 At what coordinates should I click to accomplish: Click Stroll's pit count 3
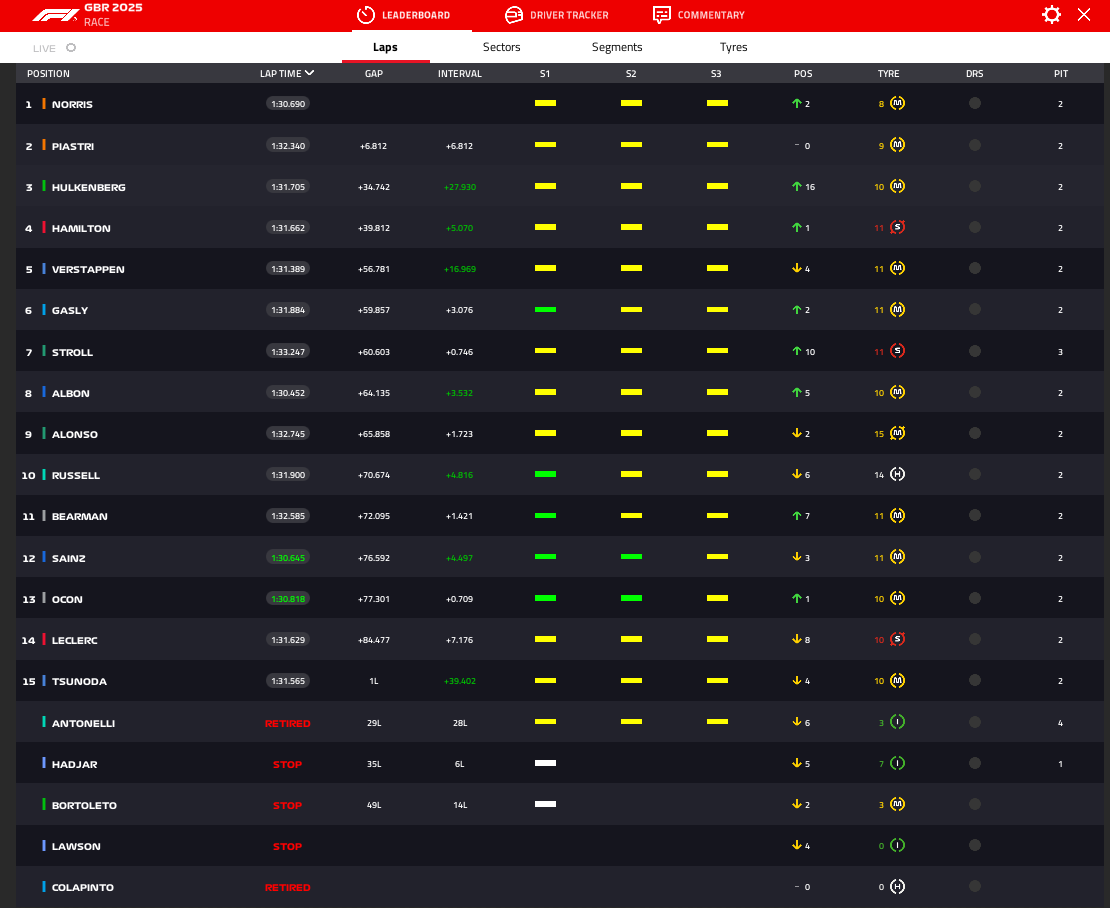coord(1060,352)
